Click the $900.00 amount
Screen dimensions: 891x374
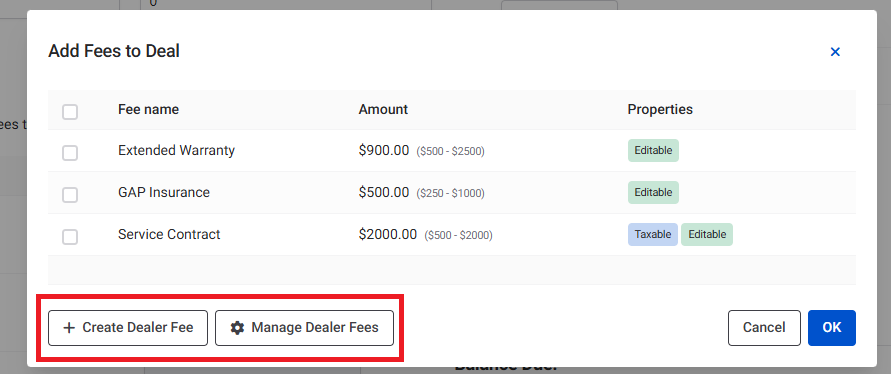[x=384, y=151]
